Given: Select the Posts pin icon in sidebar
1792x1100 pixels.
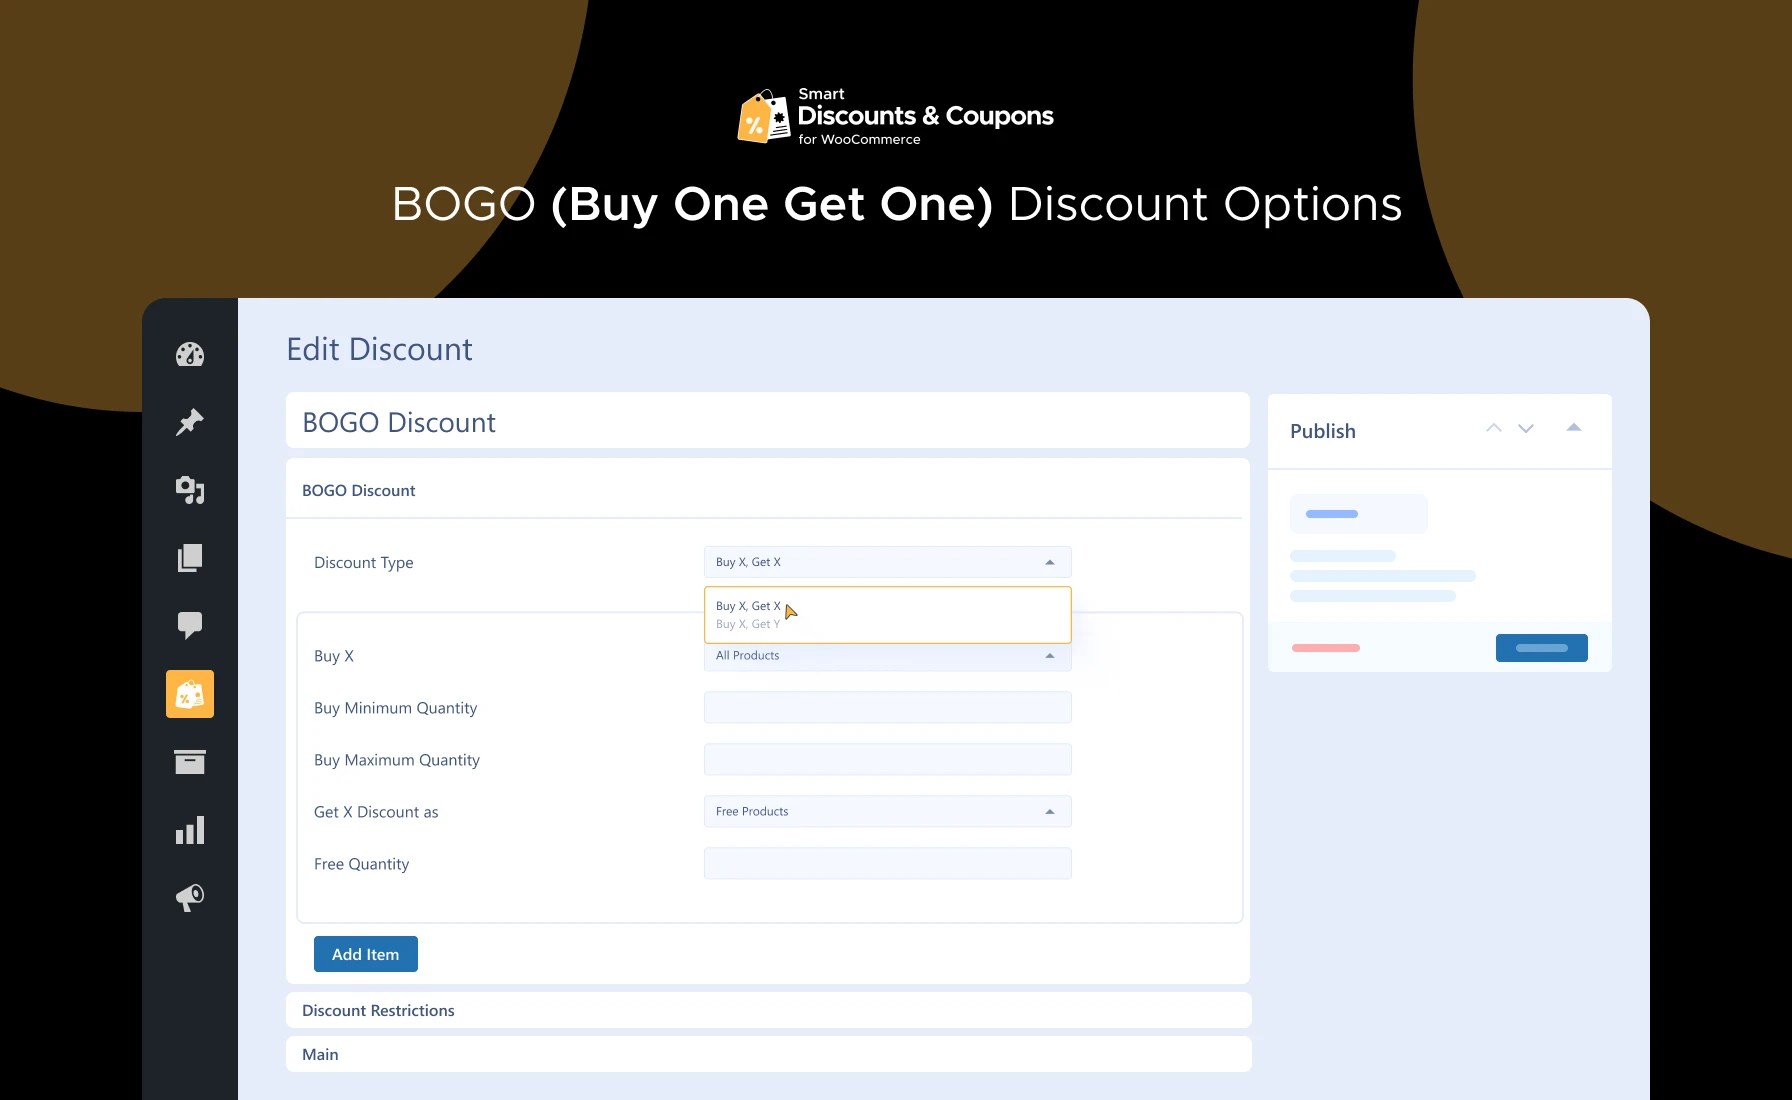Looking at the screenshot, I should (190, 421).
